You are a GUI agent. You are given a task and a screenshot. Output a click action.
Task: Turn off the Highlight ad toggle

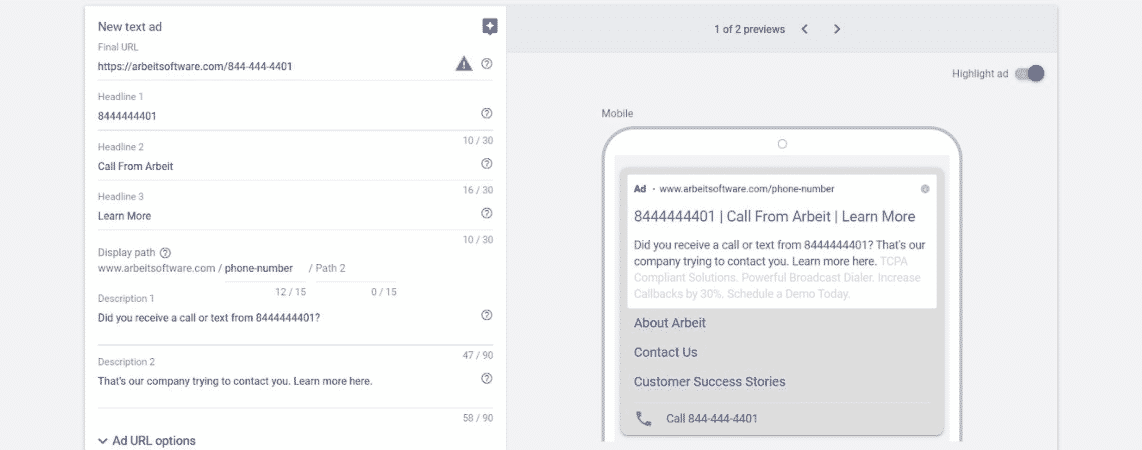(1030, 74)
